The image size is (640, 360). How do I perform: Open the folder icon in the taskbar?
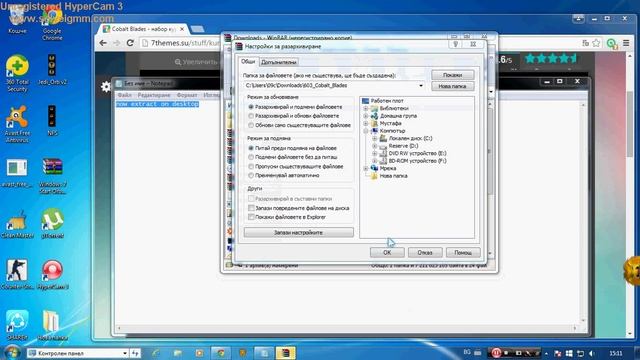point(177,353)
